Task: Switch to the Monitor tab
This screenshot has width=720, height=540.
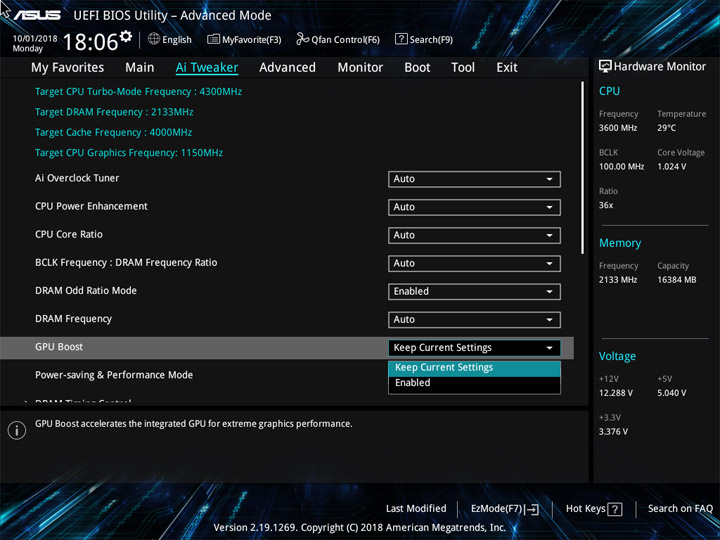Action: pyautogui.click(x=360, y=68)
